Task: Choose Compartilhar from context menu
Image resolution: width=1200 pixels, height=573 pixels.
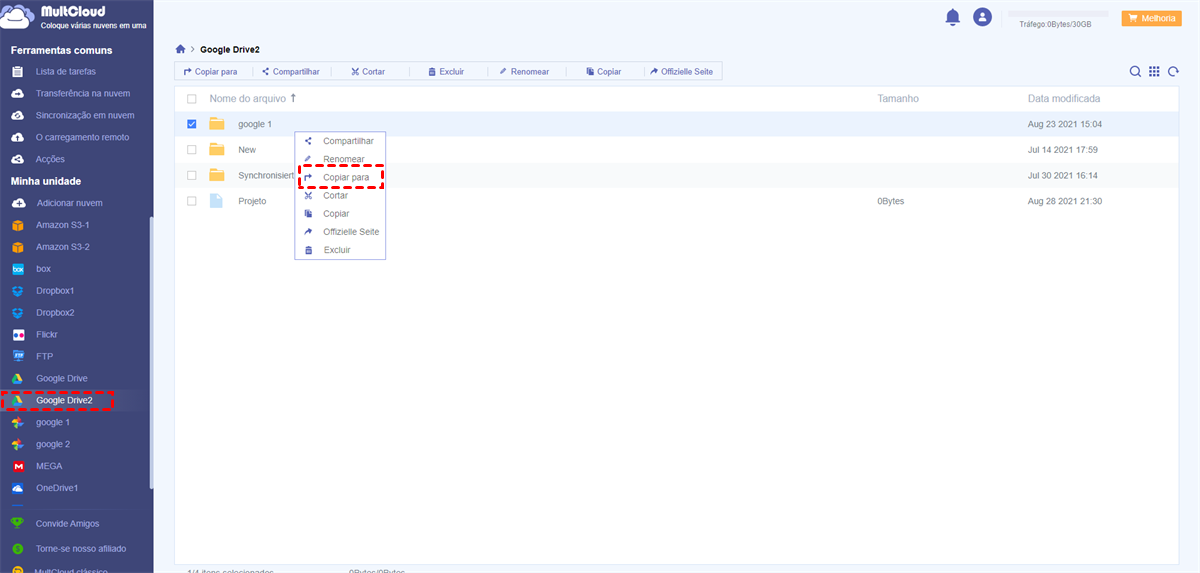Action: tap(340, 141)
